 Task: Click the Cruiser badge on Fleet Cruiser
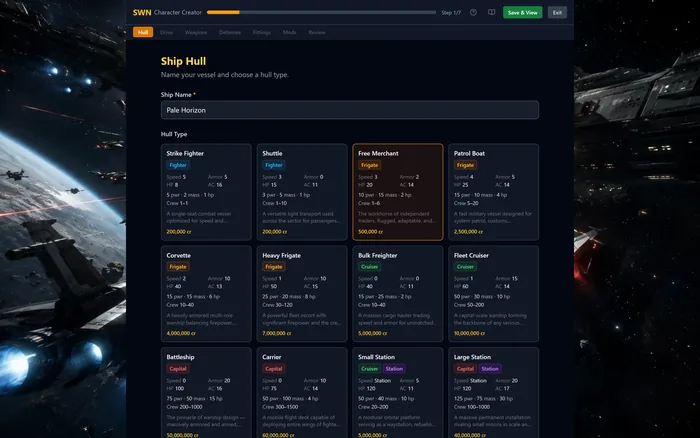(x=465, y=267)
